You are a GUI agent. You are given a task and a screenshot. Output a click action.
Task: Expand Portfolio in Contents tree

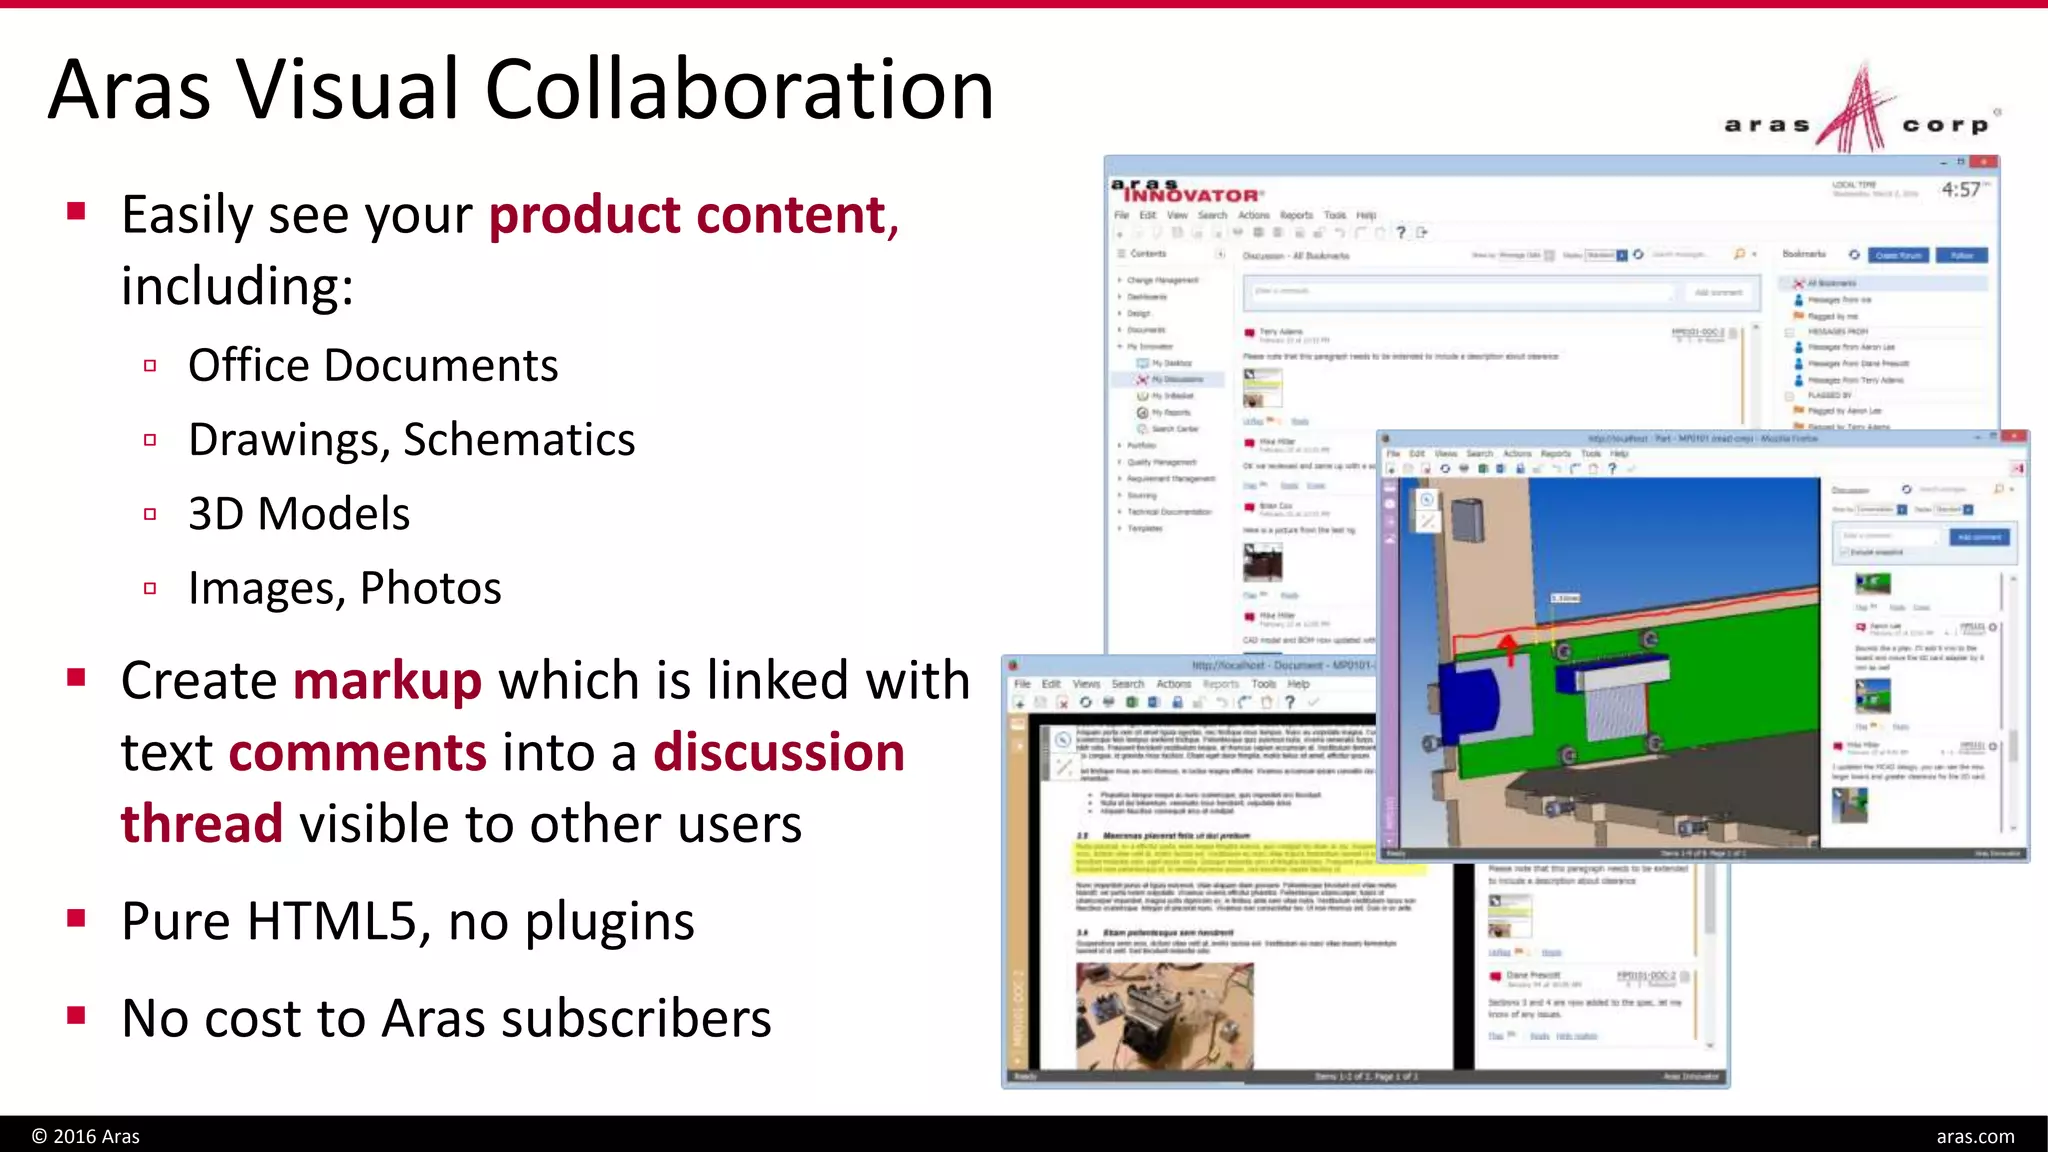pyautogui.click(x=1120, y=445)
